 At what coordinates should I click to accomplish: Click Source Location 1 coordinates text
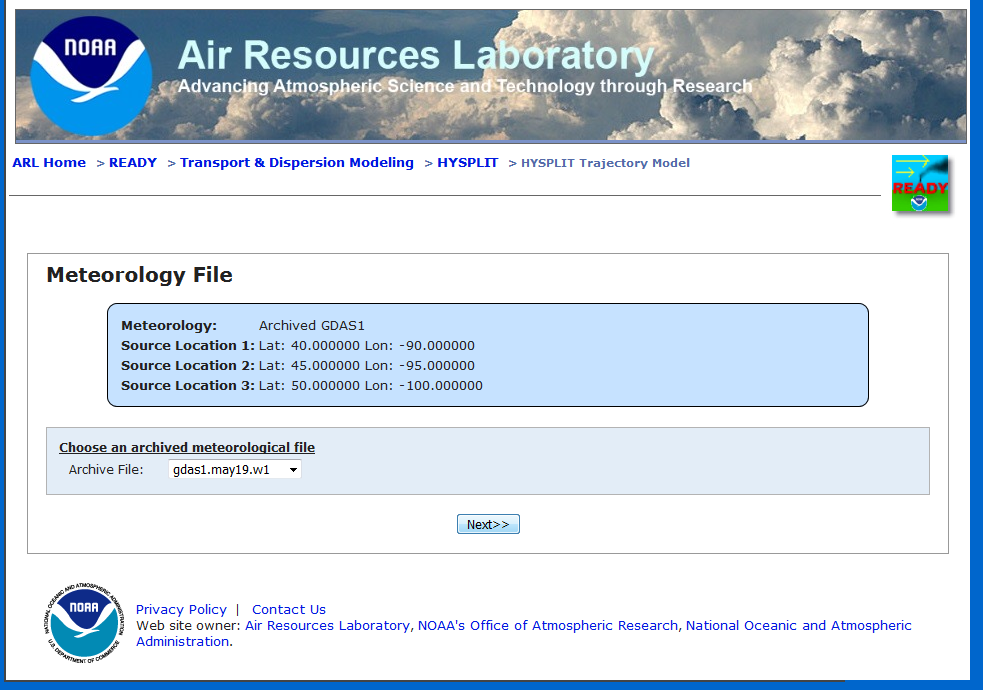[367, 345]
